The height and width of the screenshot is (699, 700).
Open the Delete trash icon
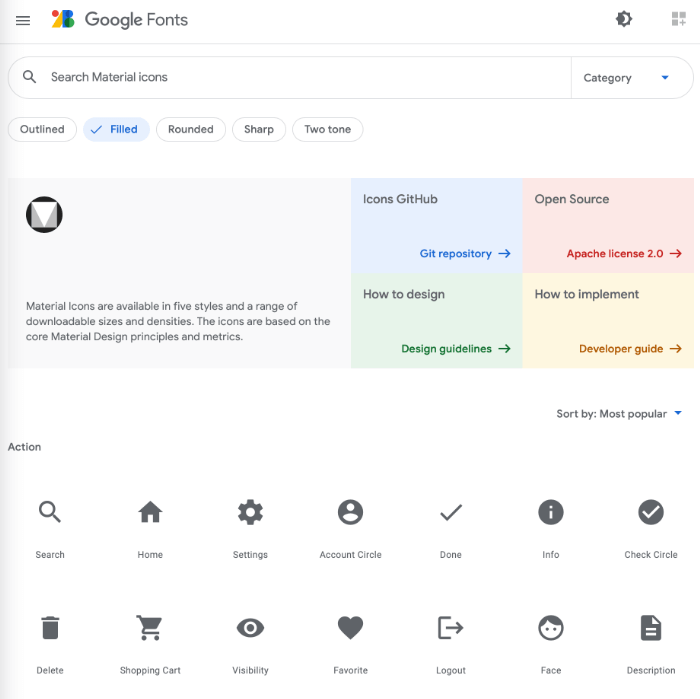pyautogui.click(x=50, y=628)
